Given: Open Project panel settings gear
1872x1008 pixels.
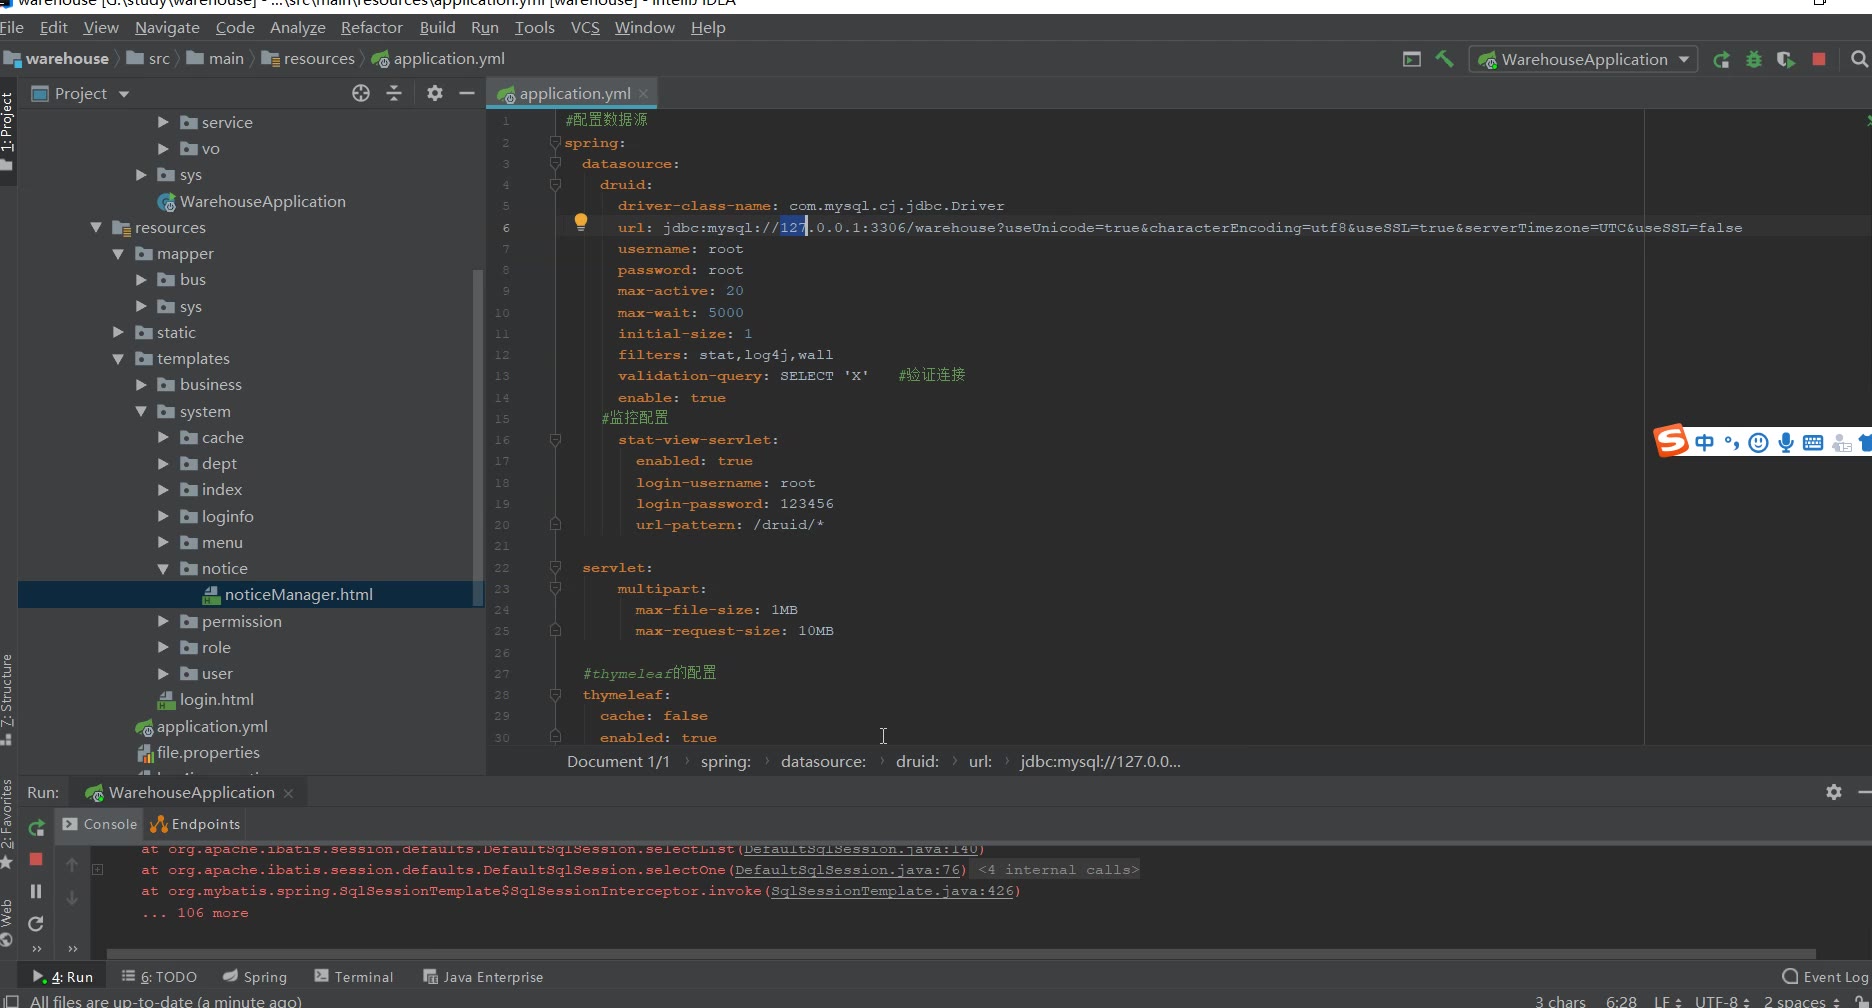Looking at the screenshot, I should coord(434,93).
